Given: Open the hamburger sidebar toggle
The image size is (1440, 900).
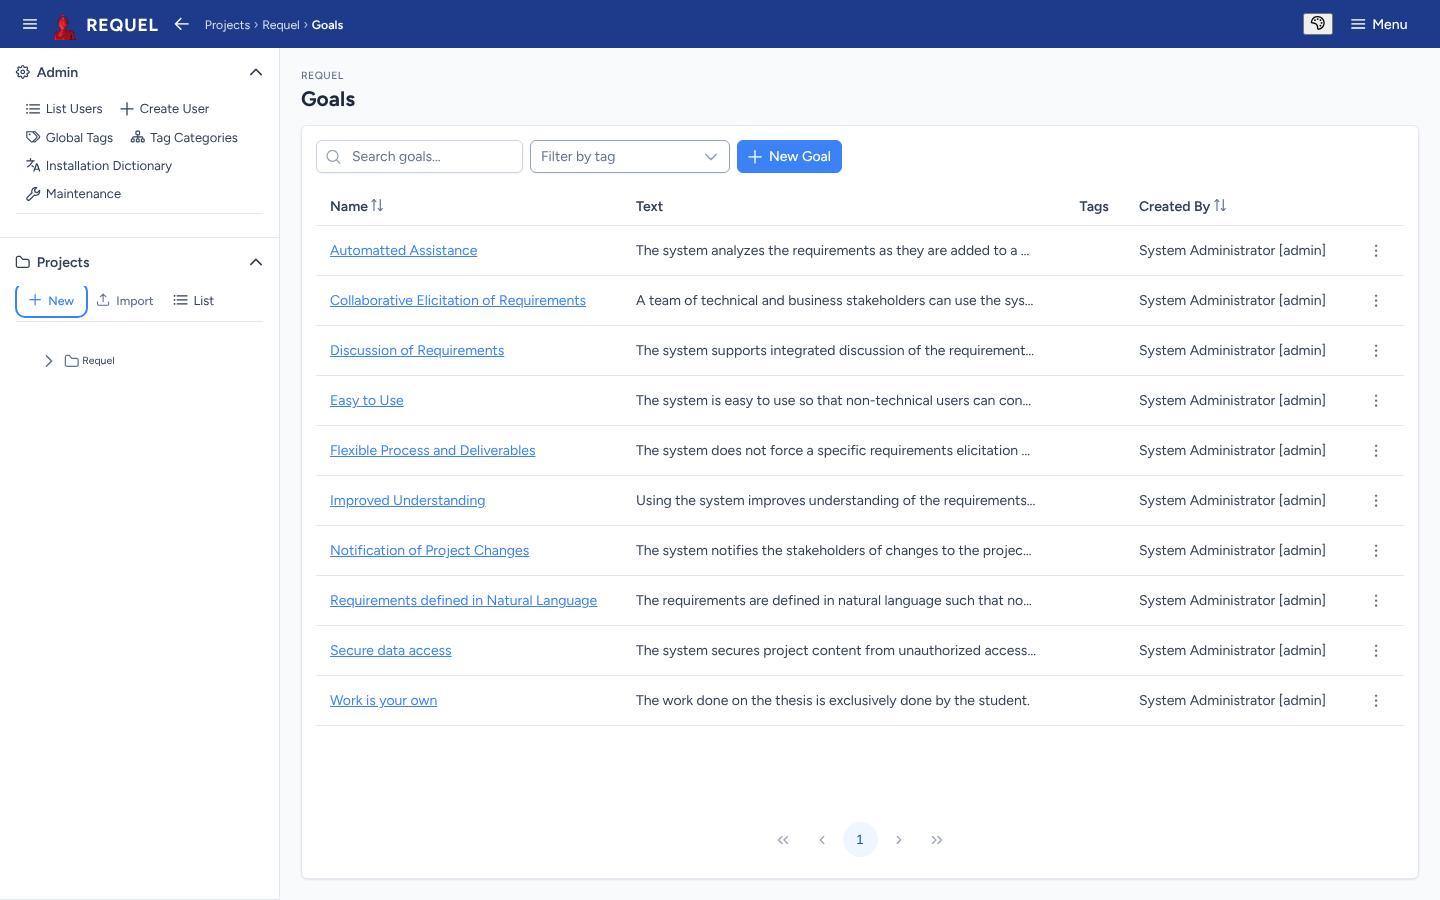Looking at the screenshot, I should 30,24.
